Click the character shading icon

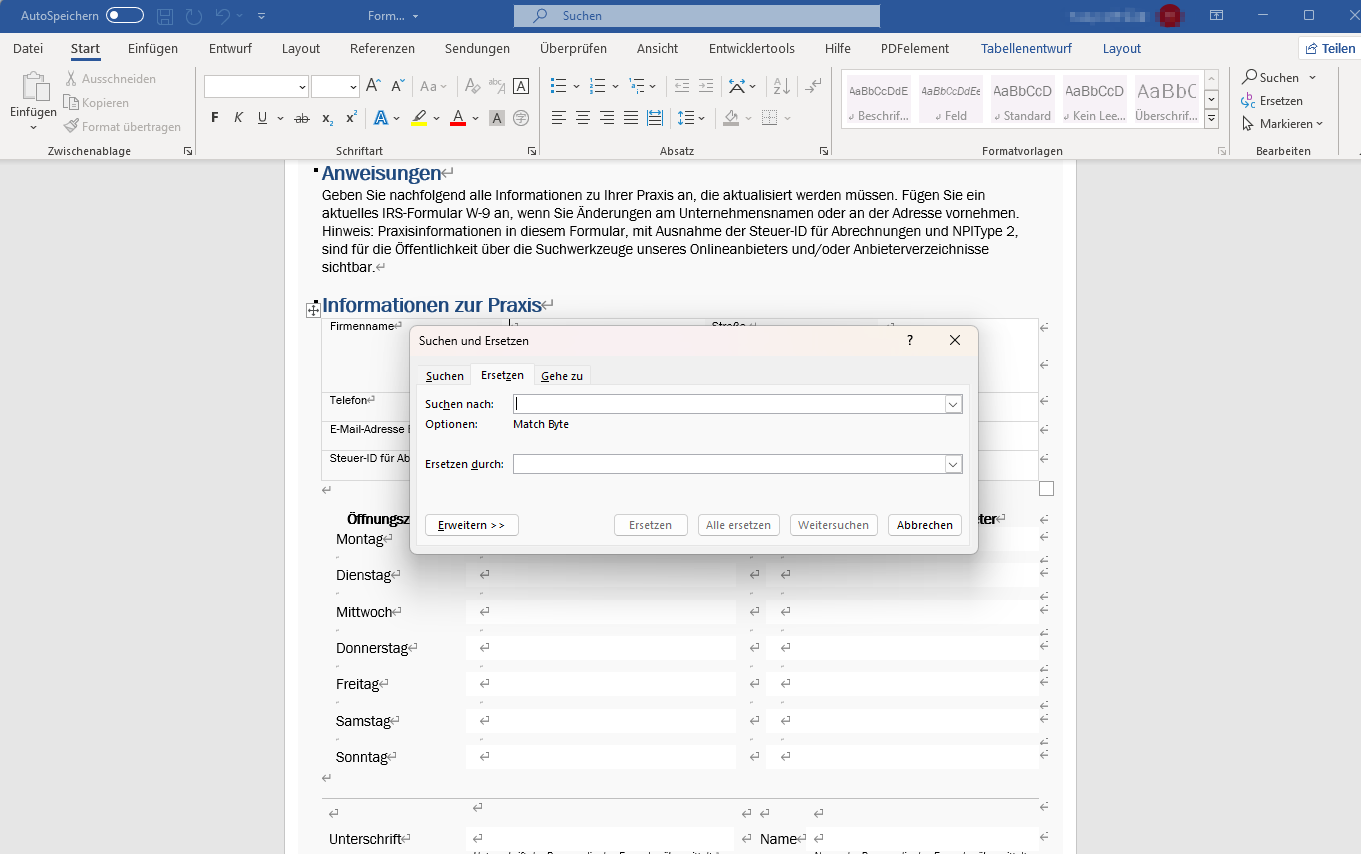(x=497, y=118)
